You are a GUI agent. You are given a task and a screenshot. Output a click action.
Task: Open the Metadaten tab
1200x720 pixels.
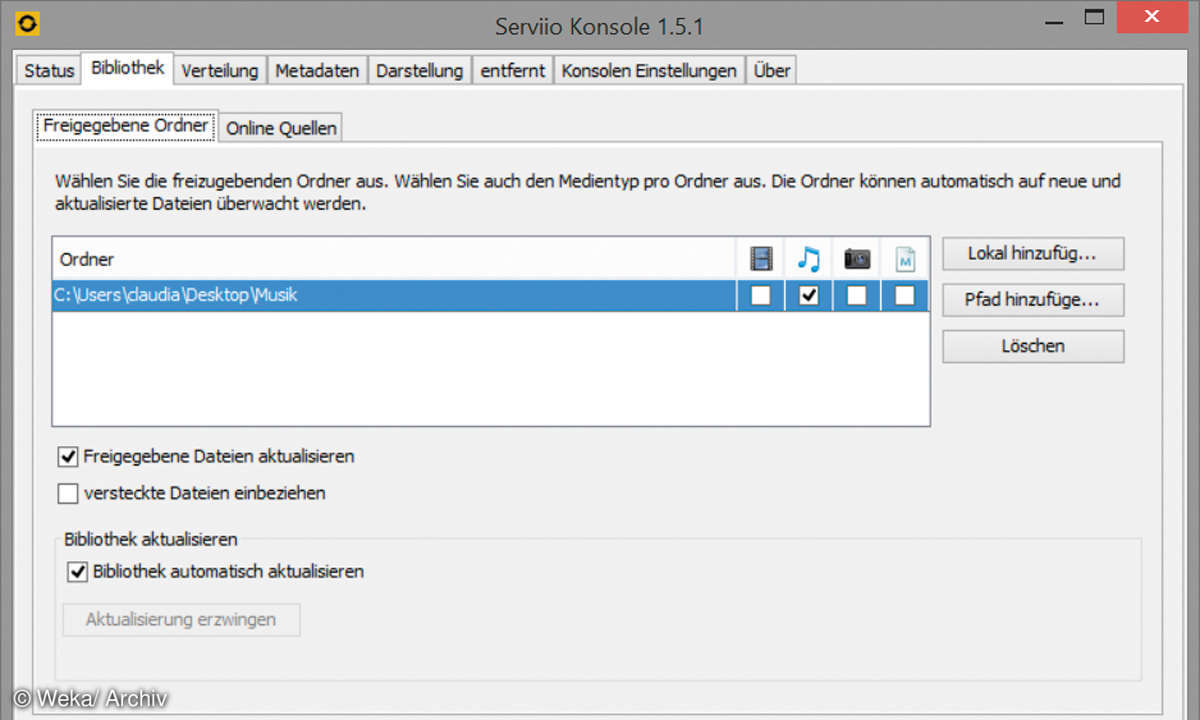[317, 70]
